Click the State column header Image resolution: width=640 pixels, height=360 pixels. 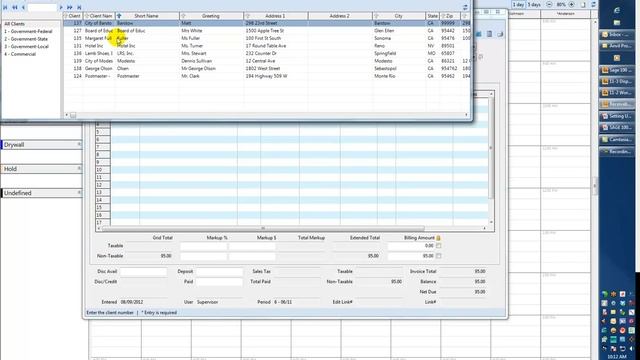(432, 16)
